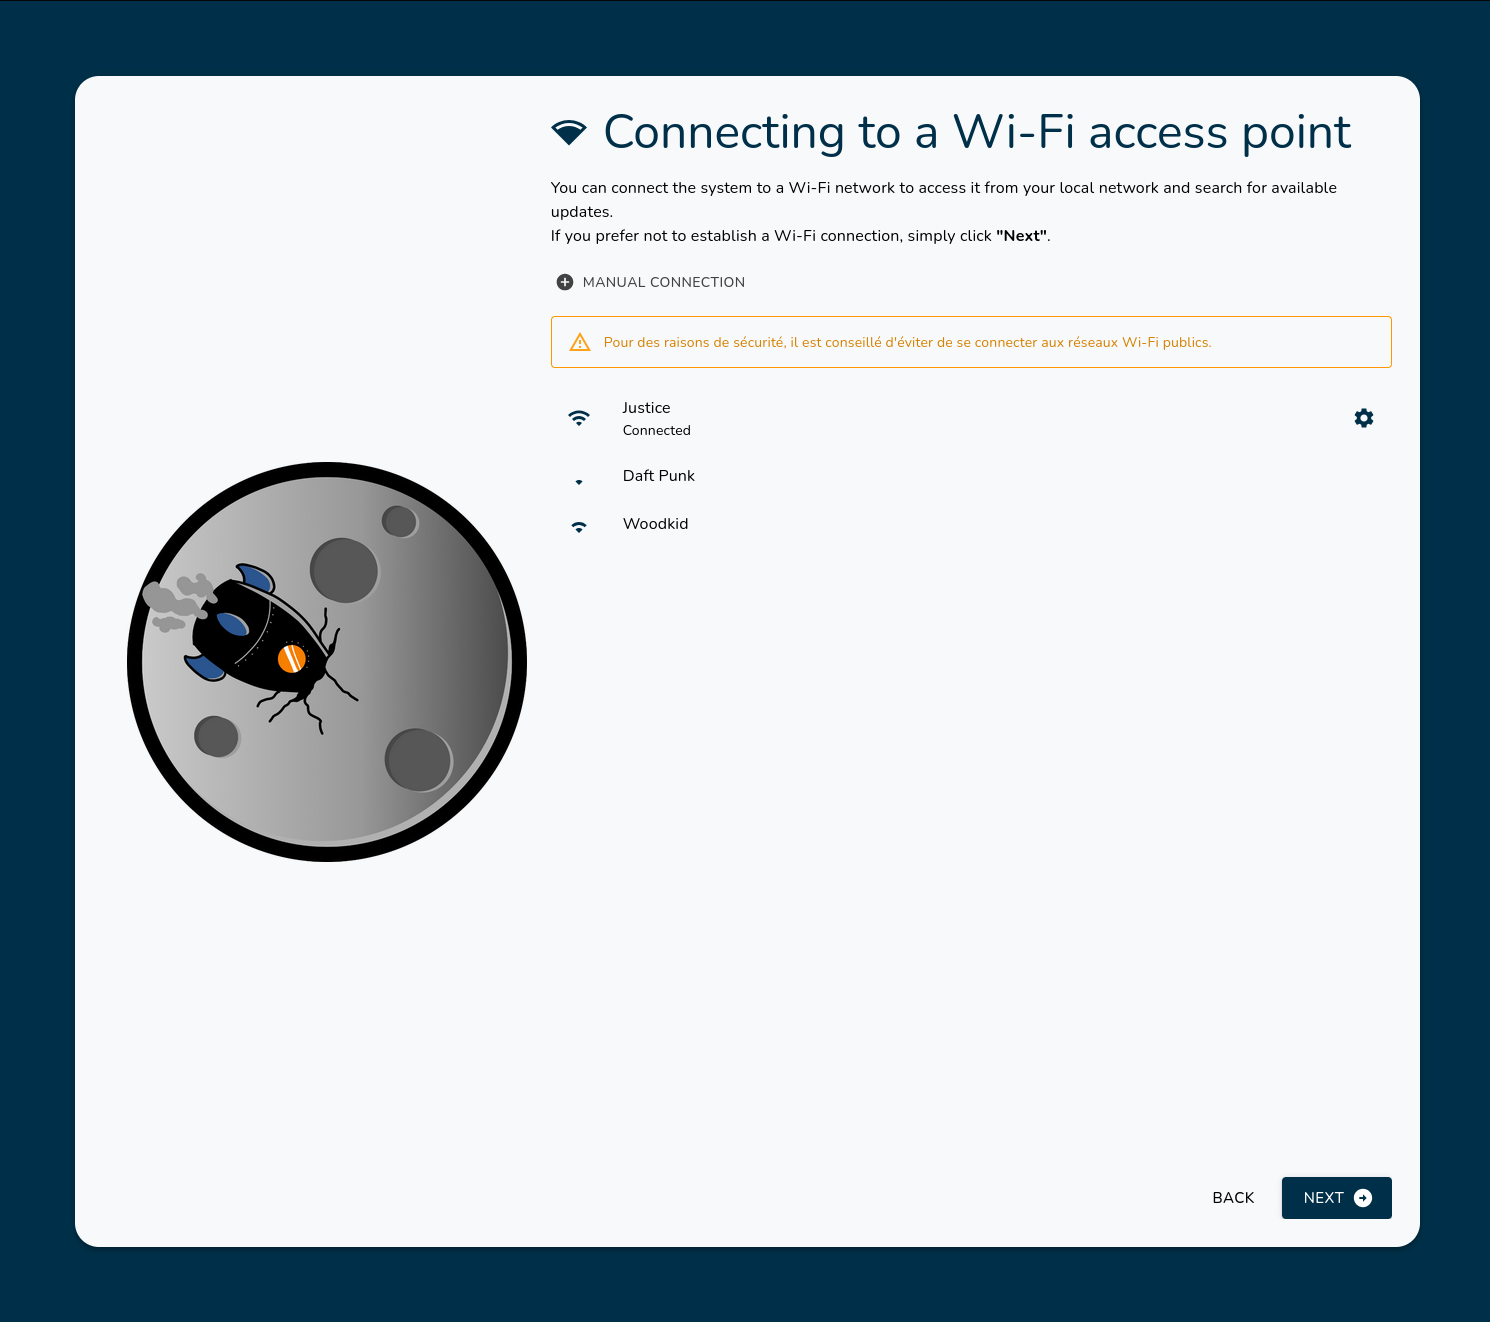
Task: Click the arrow icon inside the NEXT button
Action: 1362,1196
